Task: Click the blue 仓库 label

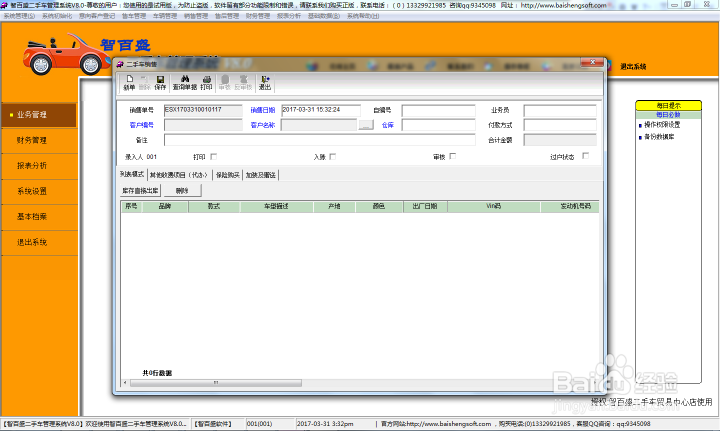Action: pyautogui.click(x=388, y=125)
